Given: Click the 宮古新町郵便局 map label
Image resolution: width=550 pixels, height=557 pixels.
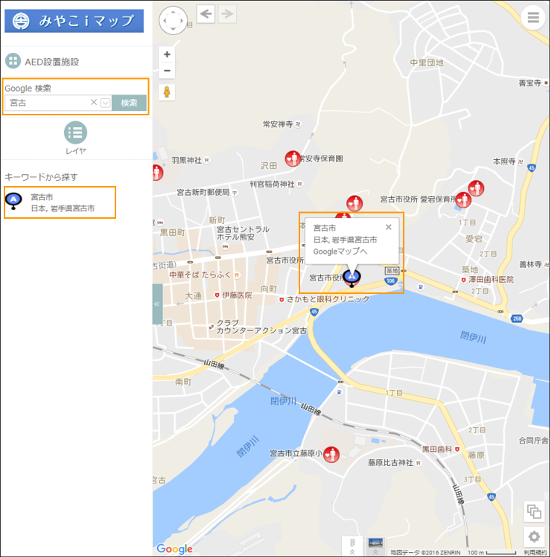Looking at the screenshot, I should point(203,193).
